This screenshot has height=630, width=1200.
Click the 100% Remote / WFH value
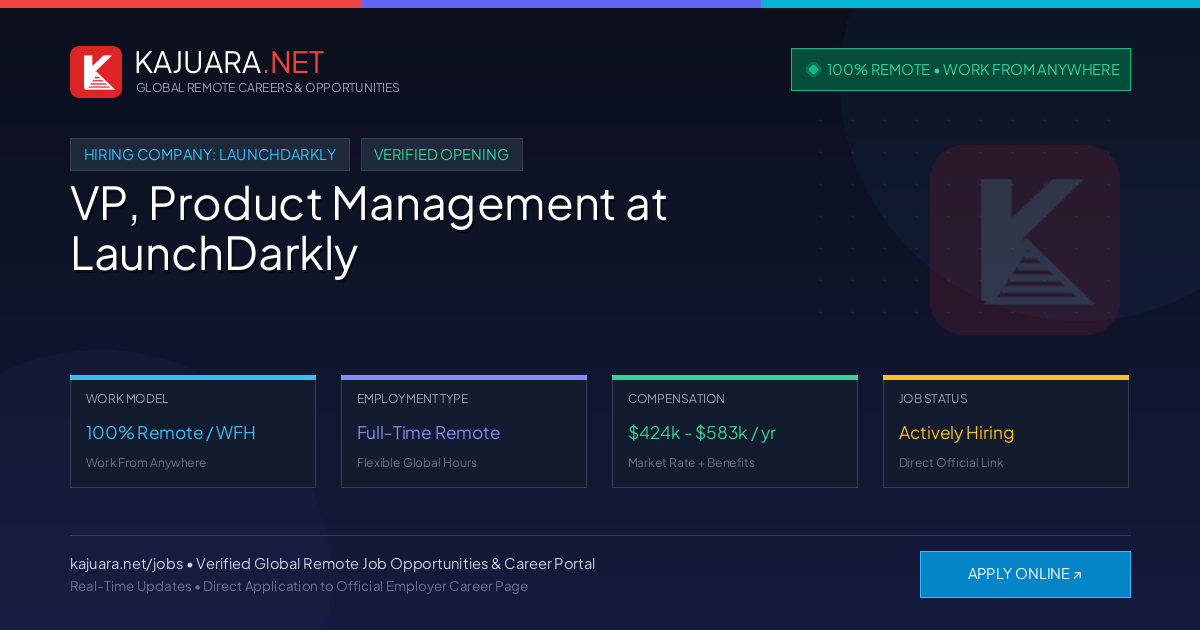click(x=171, y=433)
